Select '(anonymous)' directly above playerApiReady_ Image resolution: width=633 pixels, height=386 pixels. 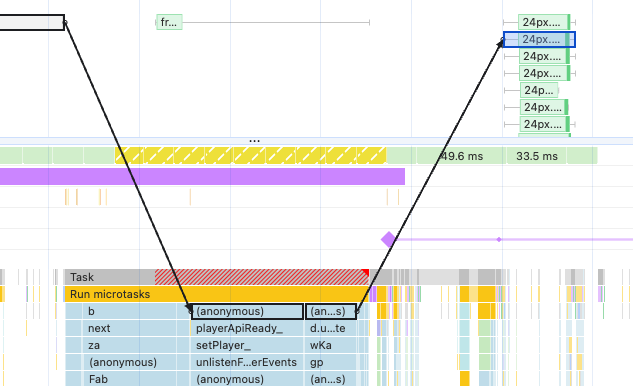pos(247,311)
